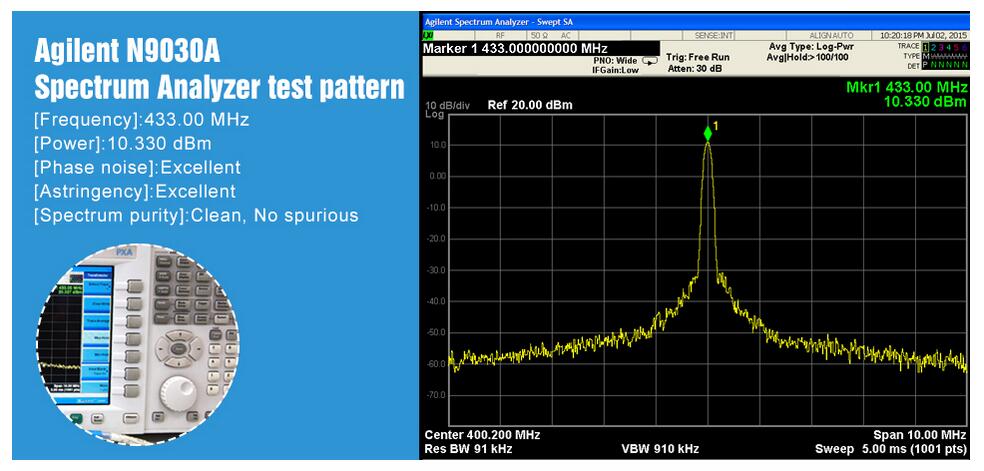Click the 'VBW 910 kHz' label
The image size is (984, 471).
tap(660, 449)
